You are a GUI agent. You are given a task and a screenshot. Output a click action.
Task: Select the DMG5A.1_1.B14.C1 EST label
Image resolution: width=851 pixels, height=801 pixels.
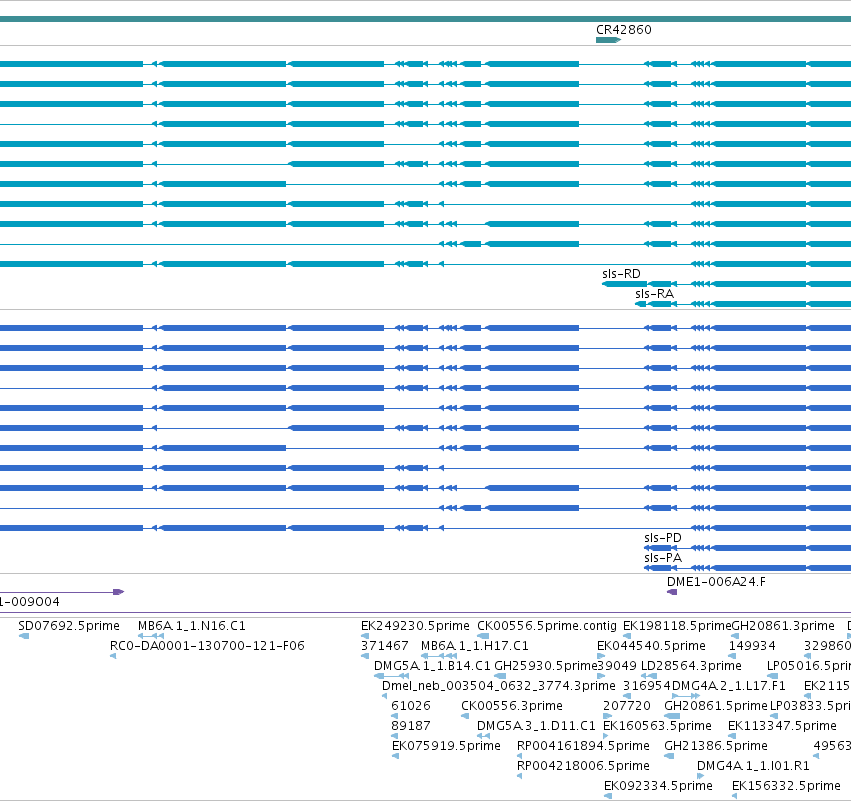[432, 666]
